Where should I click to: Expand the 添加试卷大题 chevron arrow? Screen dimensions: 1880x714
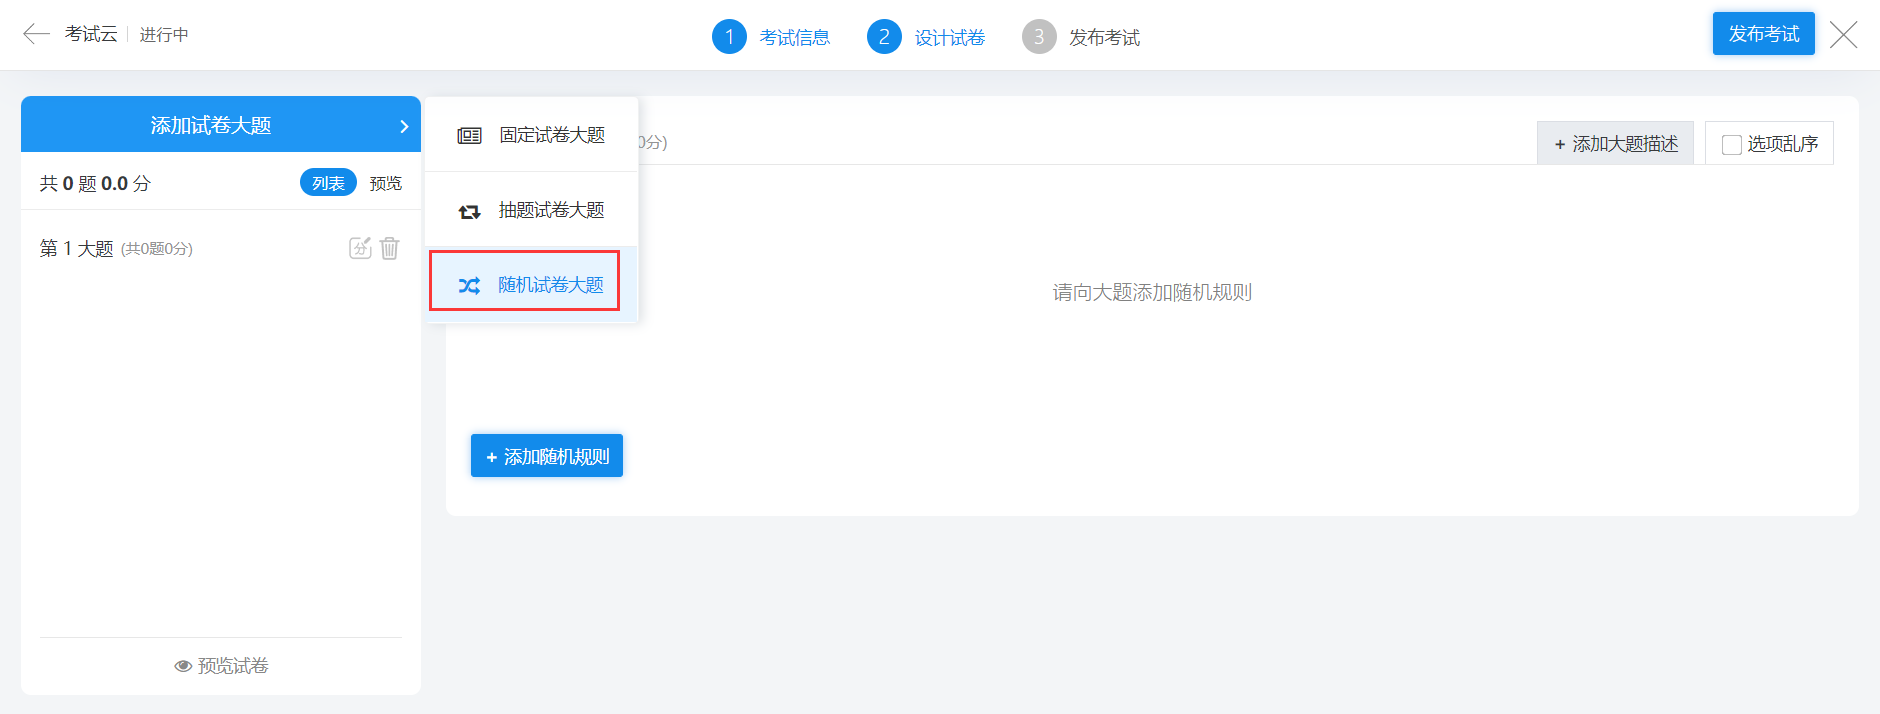point(404,126)
